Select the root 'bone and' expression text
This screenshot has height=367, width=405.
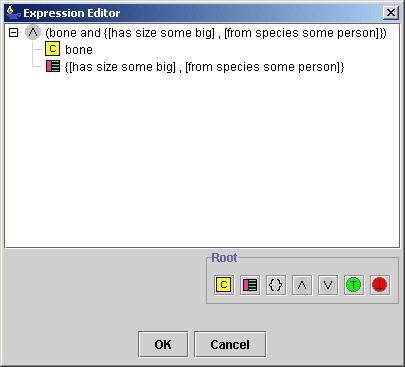(x=216, y=33)
